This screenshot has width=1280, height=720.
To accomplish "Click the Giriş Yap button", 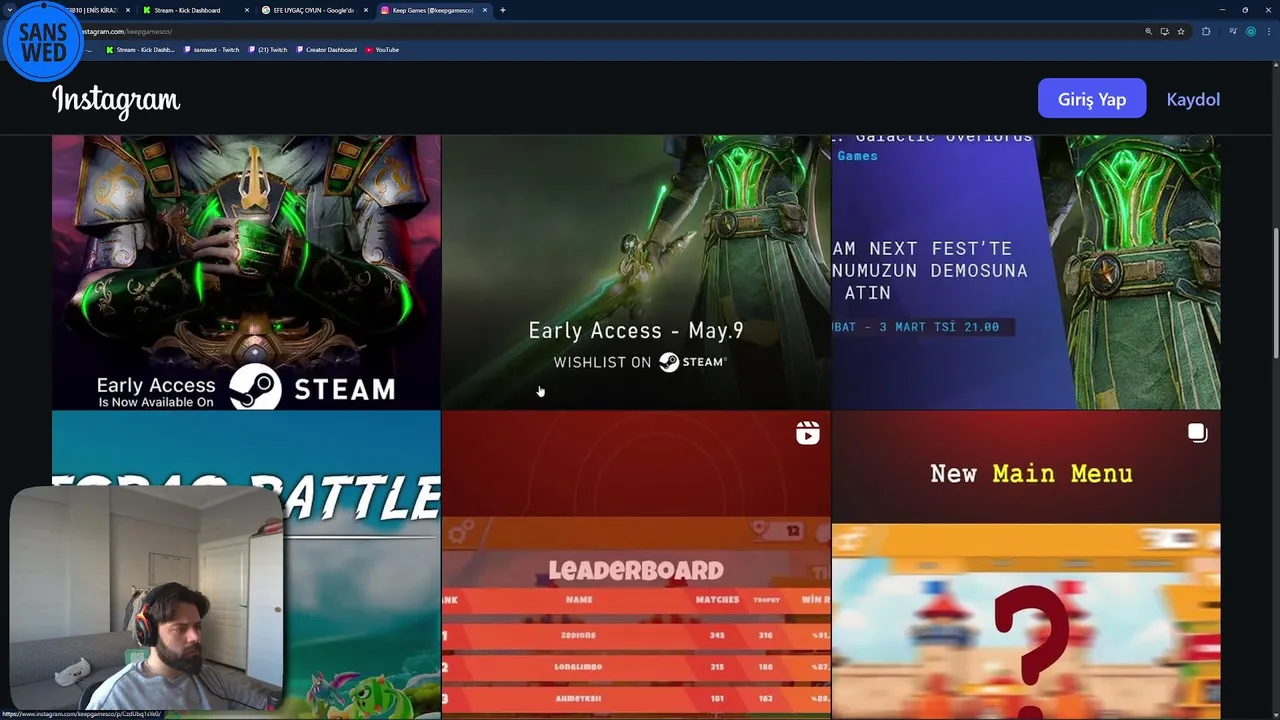I will 1092,99.
